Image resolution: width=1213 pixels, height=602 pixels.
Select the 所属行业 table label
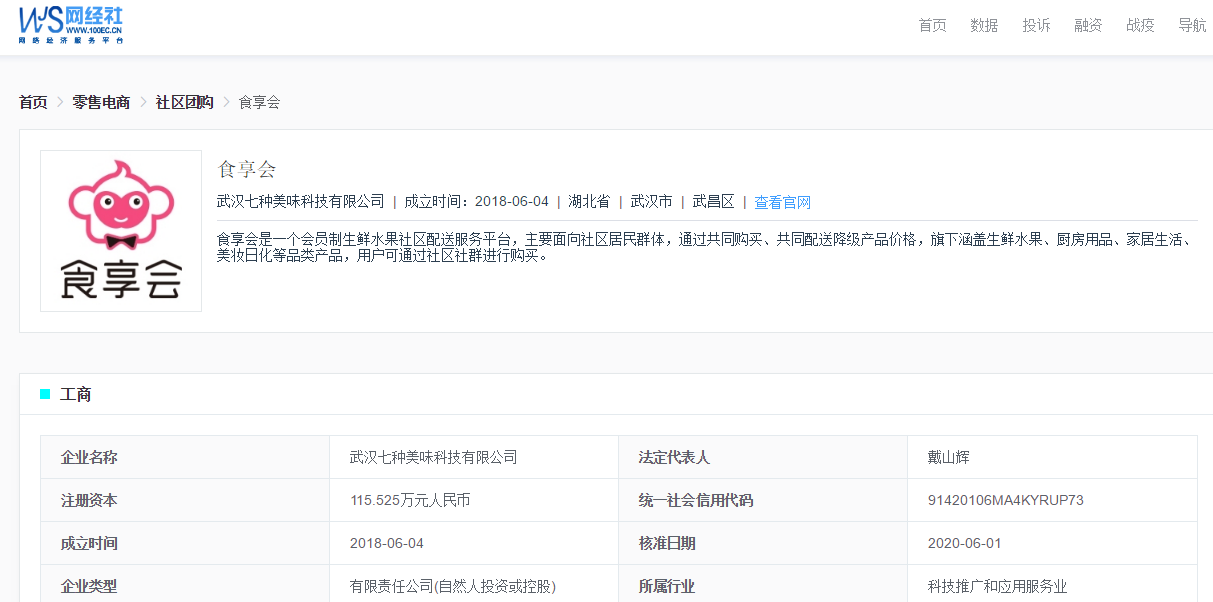(x=667, y=586)
